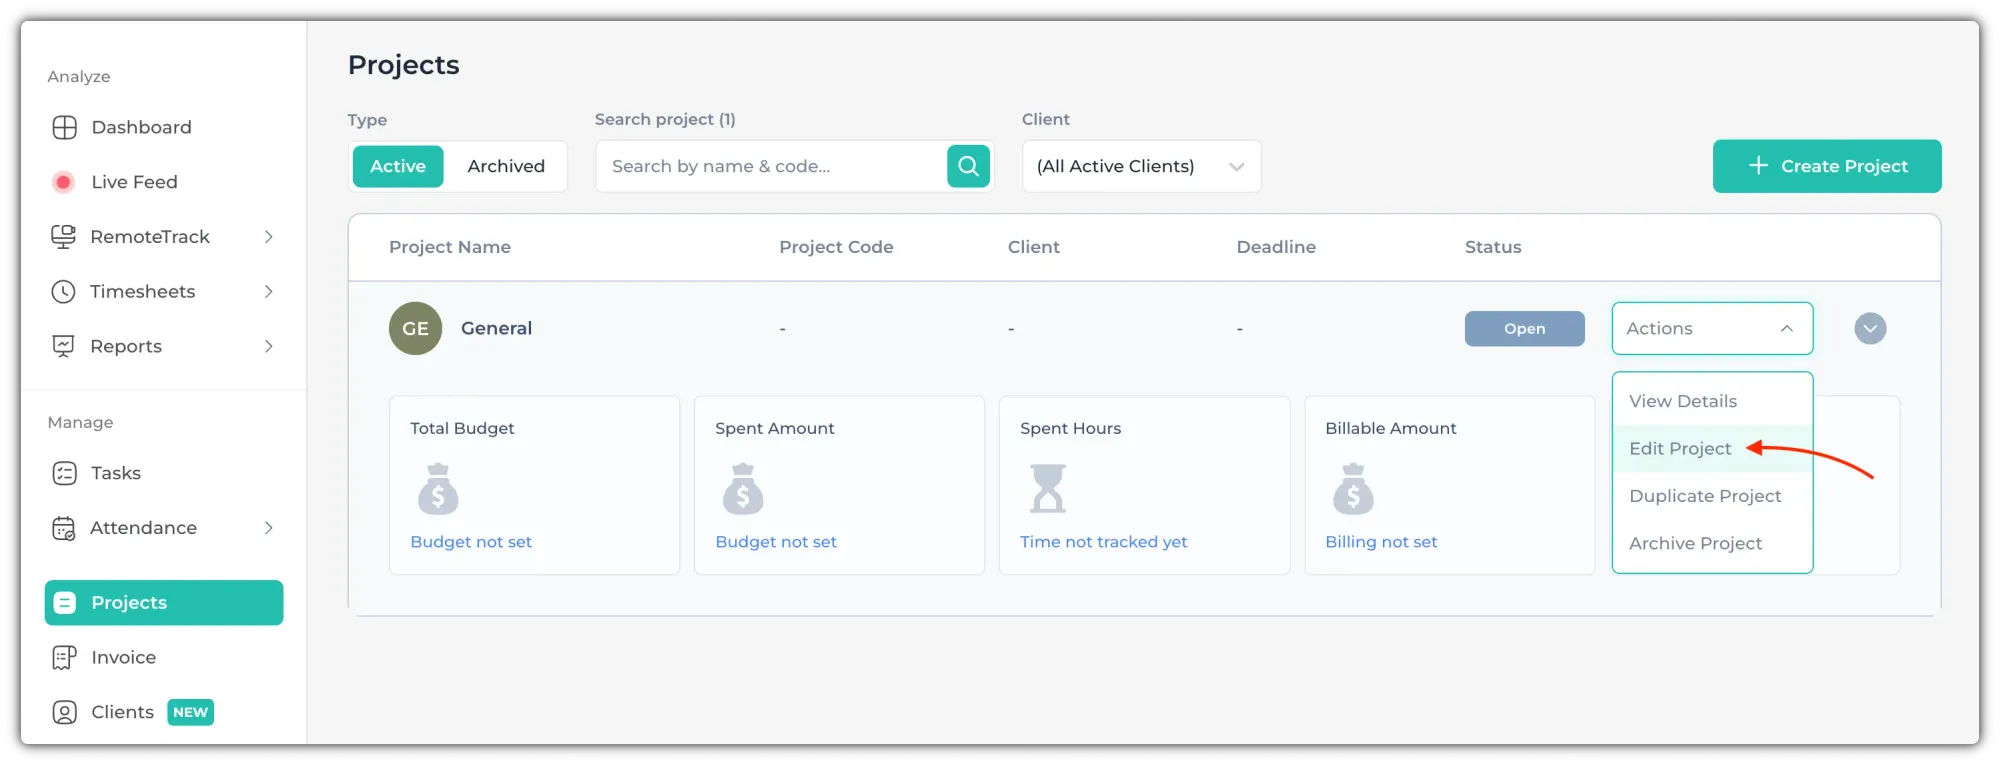Click the Reports icon in sidebar
Screen dimensions: 2000x765
[64, 346]
